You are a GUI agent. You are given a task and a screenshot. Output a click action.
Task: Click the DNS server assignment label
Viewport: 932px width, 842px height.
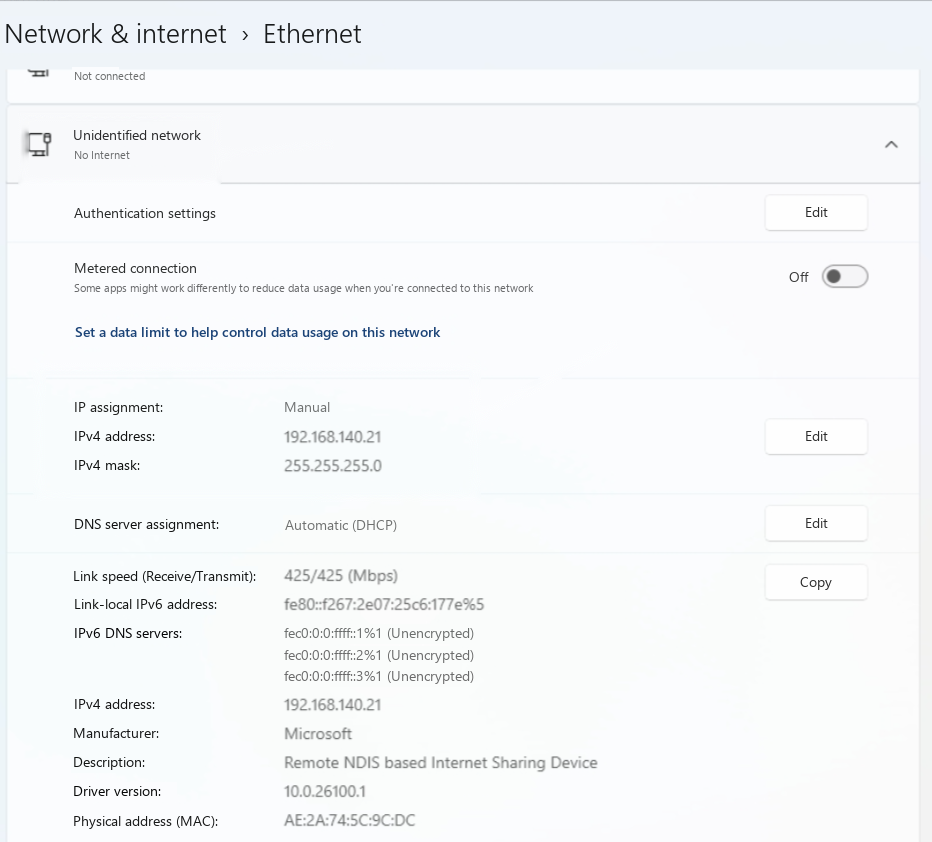coord(146,525)
